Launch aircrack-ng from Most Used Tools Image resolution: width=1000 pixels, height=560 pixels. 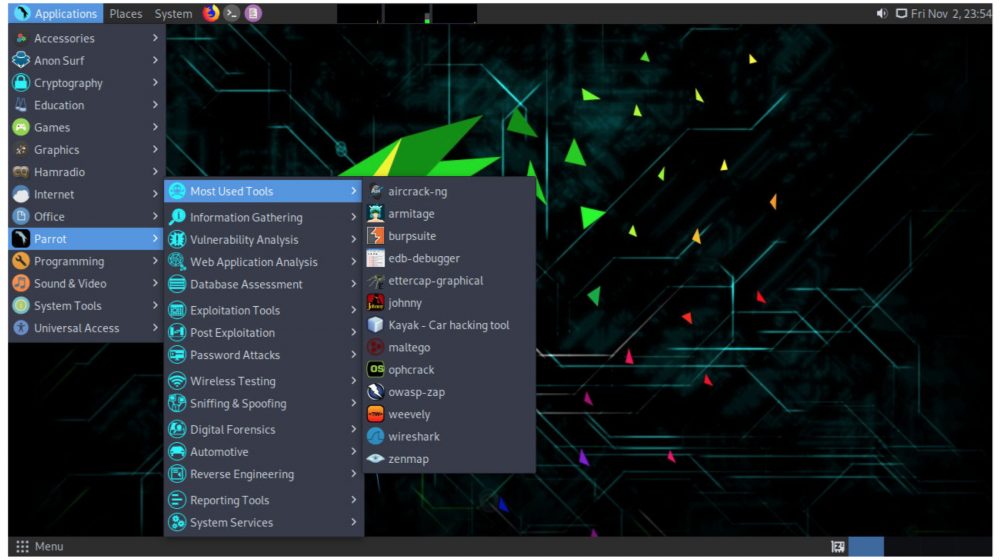(x=417, y=191)
